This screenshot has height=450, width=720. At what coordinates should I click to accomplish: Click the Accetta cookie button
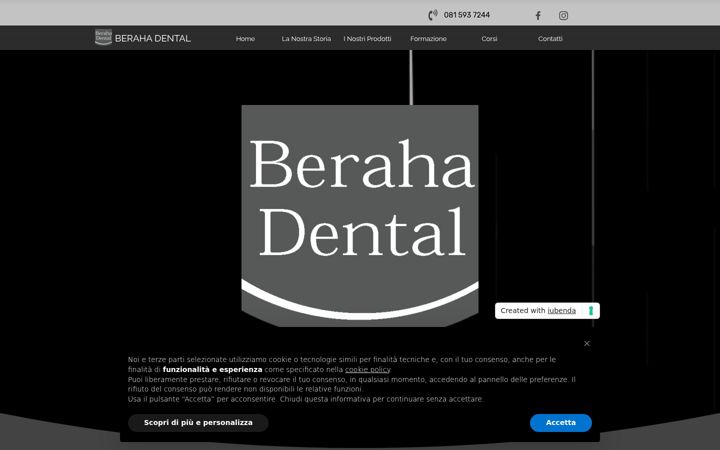[x=561, y=423]
